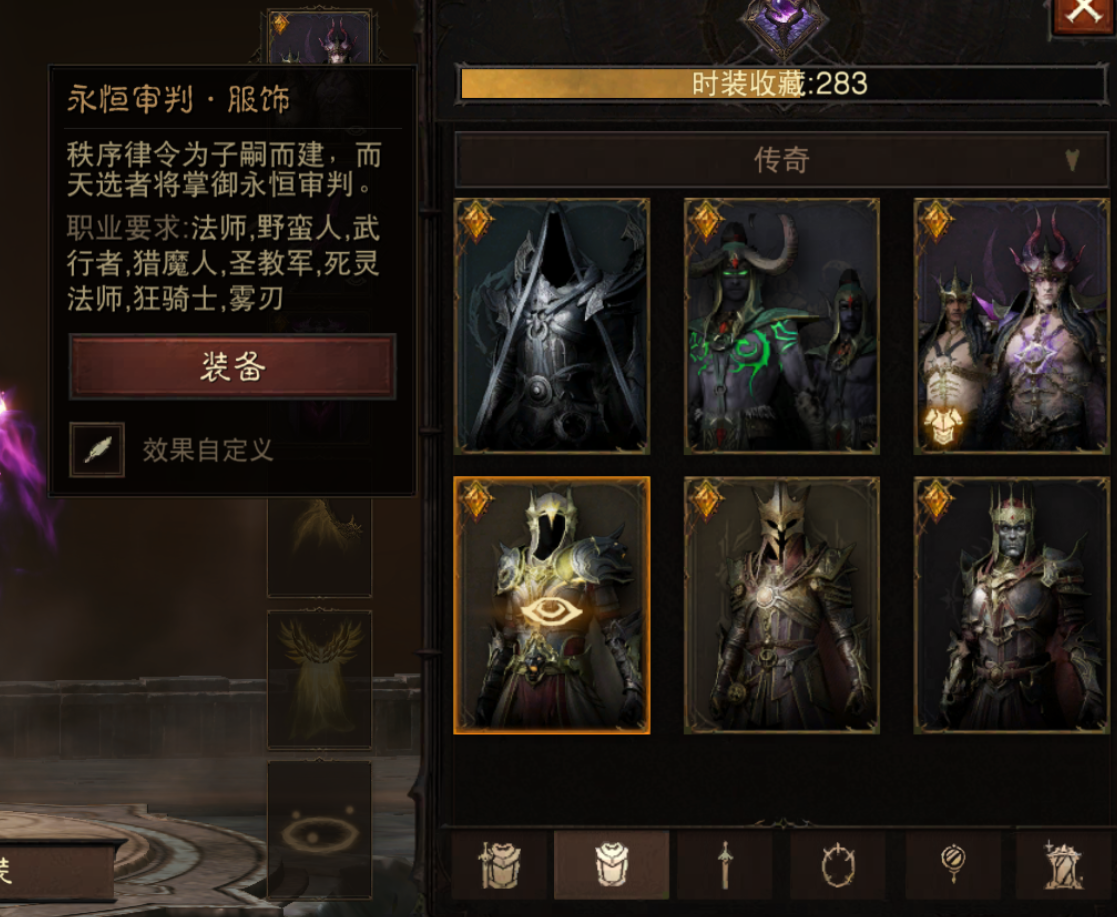Select the winged helmet knight outfit
Screen dimensions: 1117x917
(781, 605)
